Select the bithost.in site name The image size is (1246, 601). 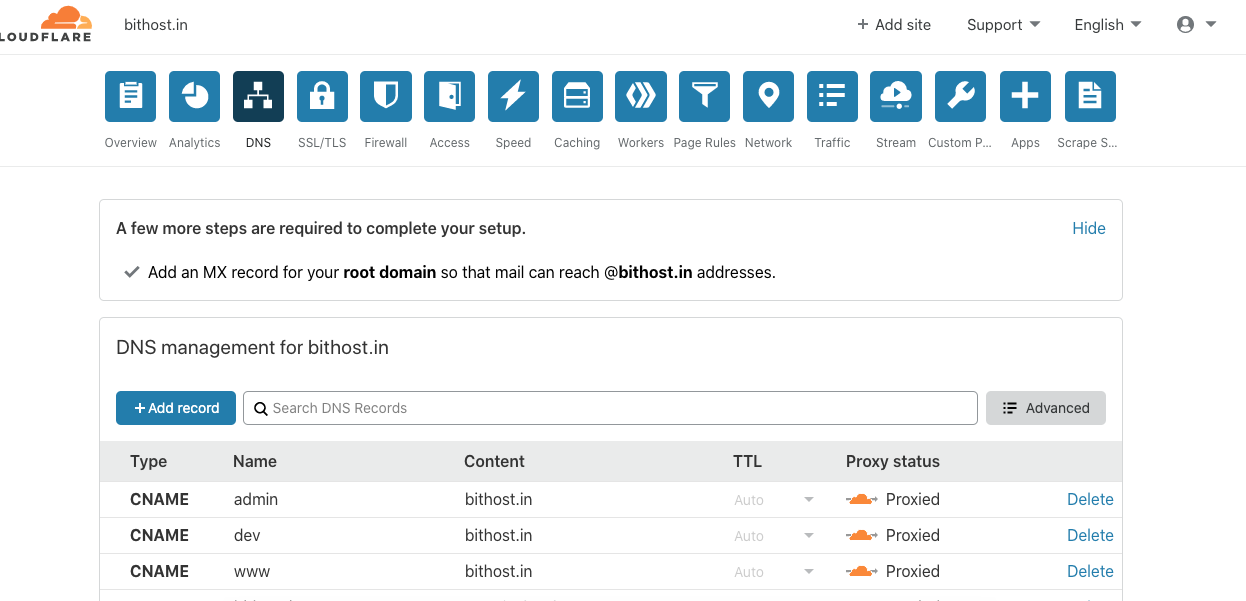tap(155, 24)
